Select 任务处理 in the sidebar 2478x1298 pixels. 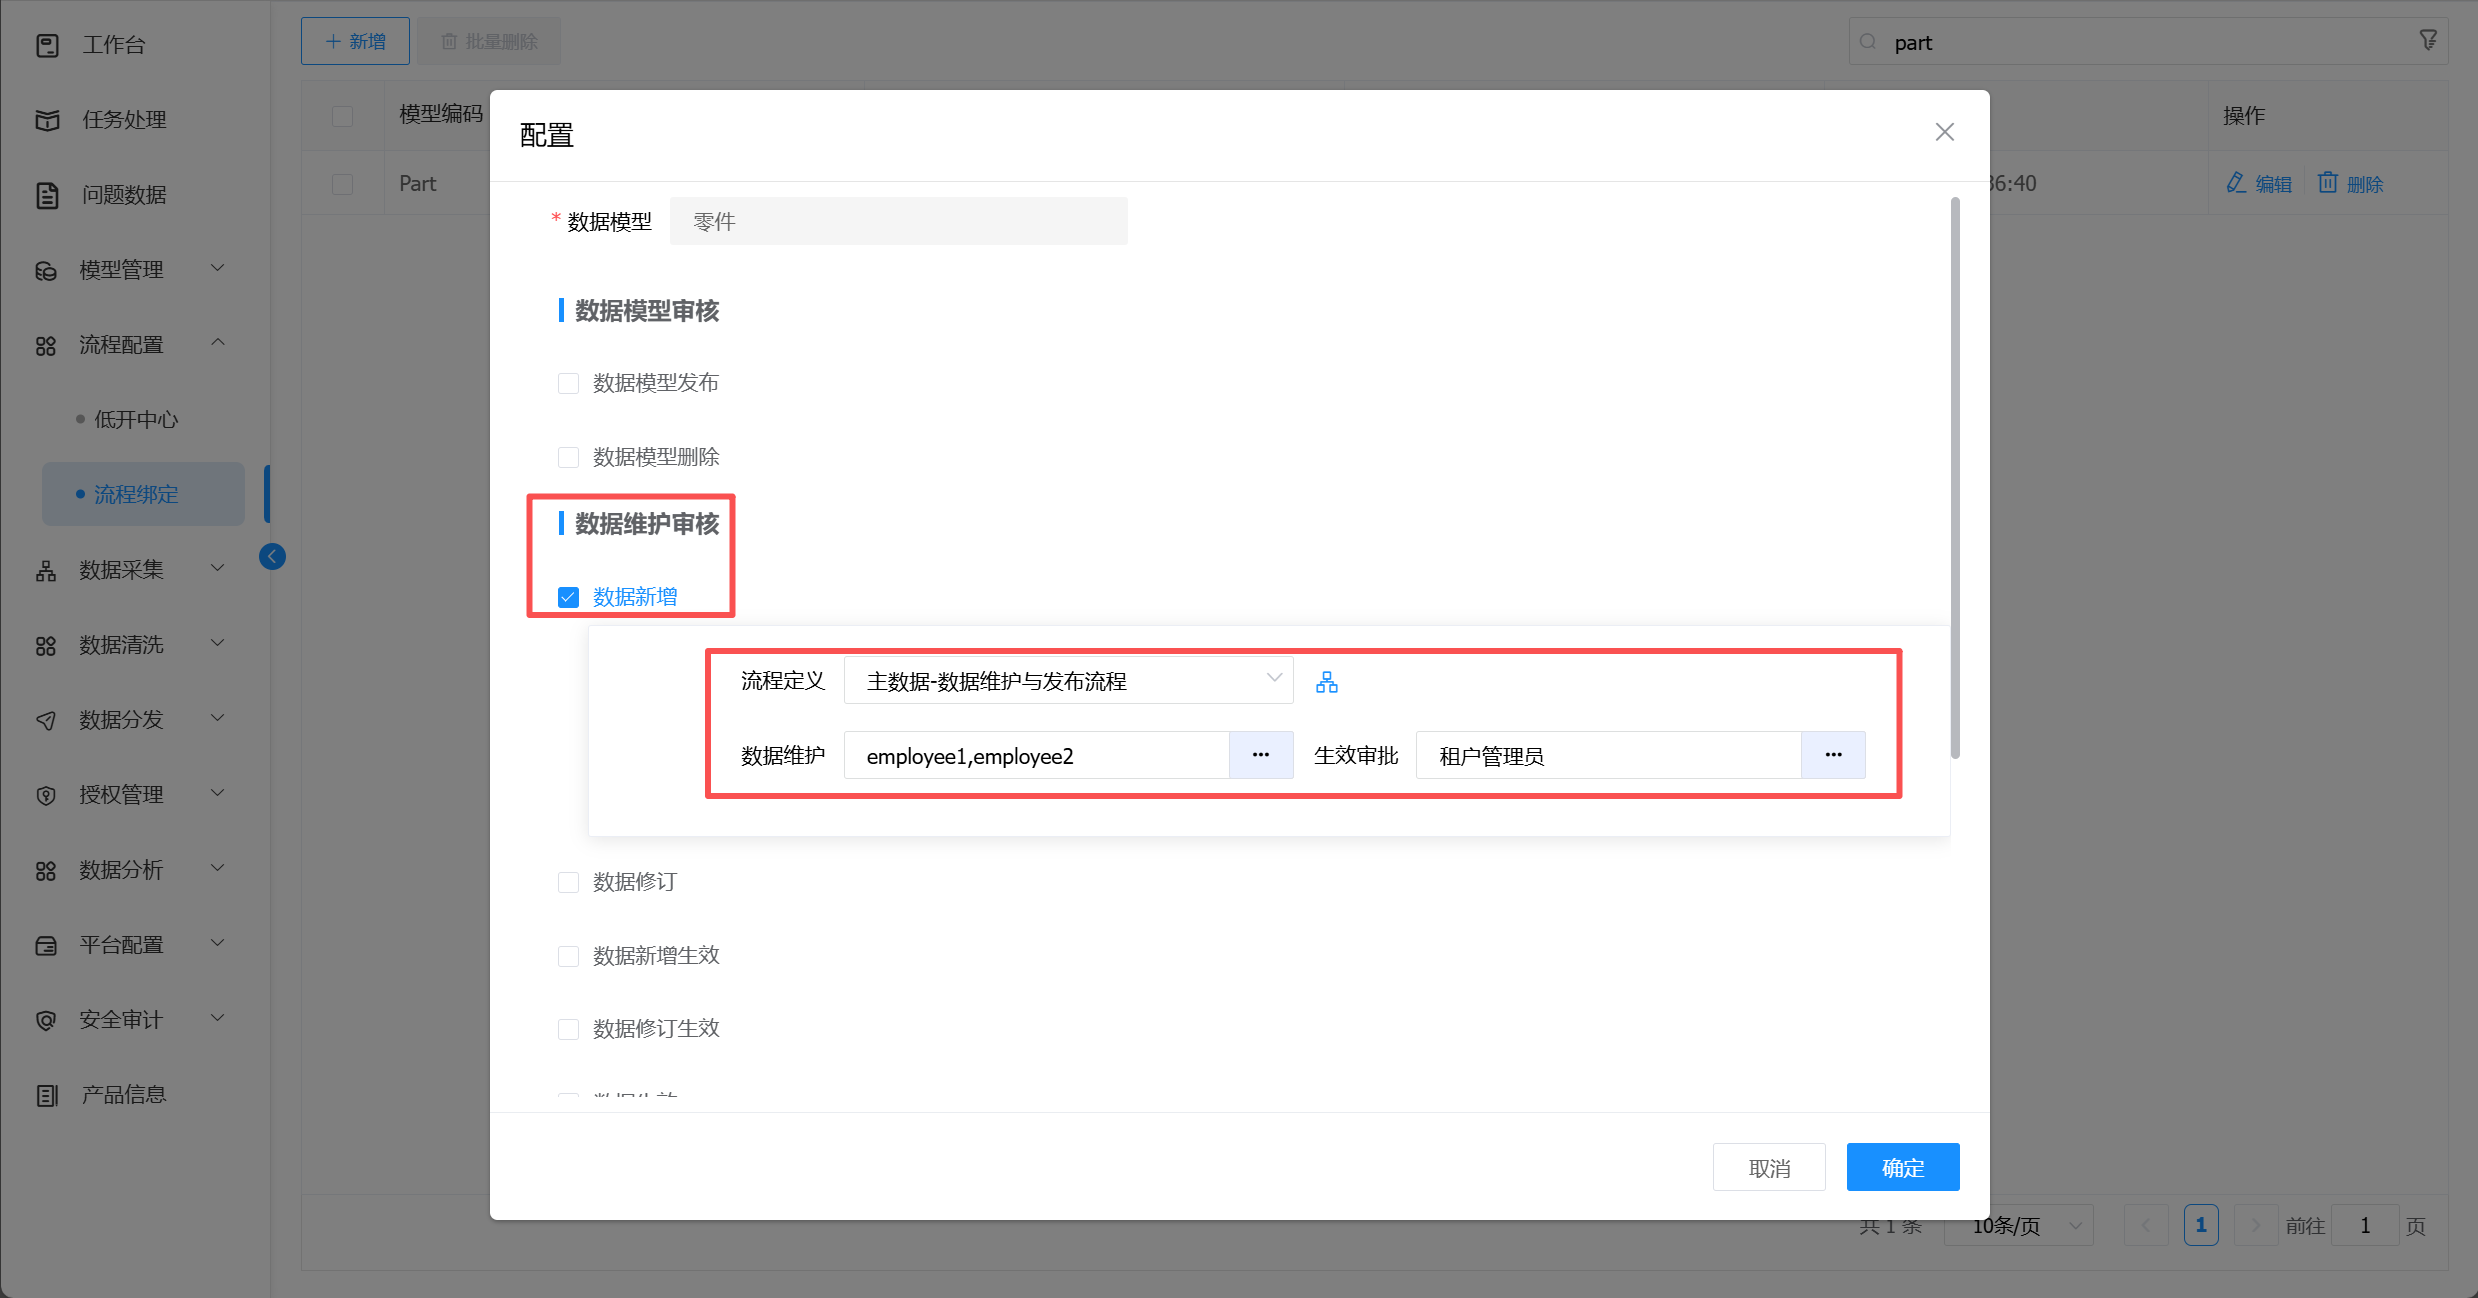point(124,120)
